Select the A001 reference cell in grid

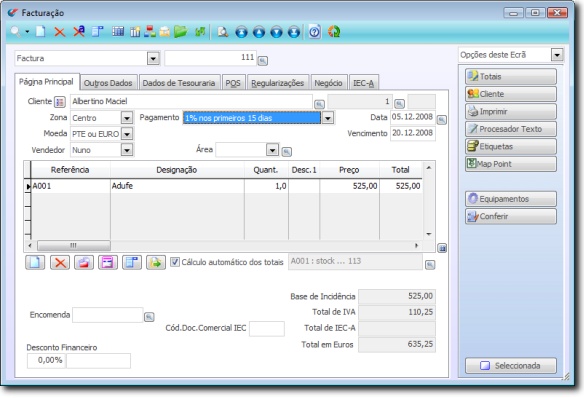tap(70, 186)
